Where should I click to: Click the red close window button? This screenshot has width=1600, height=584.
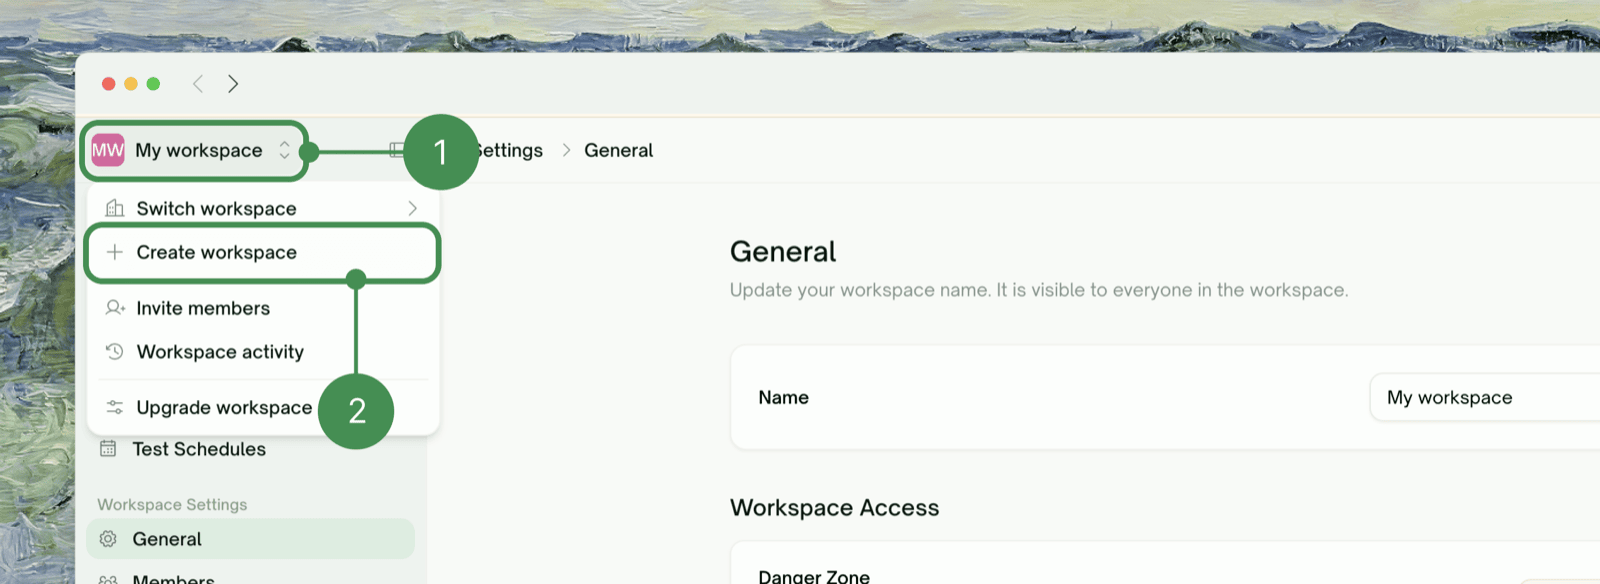coord(109,84)
